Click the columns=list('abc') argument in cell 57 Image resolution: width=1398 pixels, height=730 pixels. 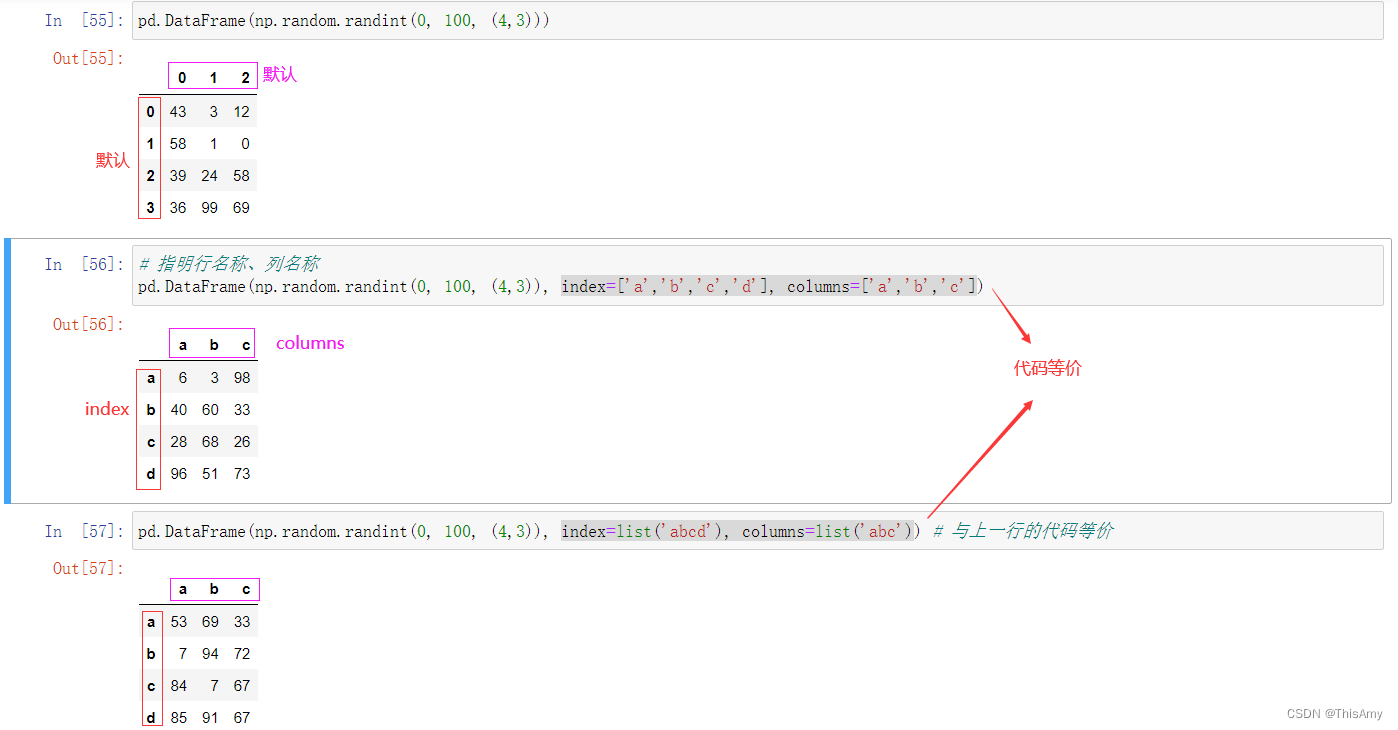coord(827,531)
